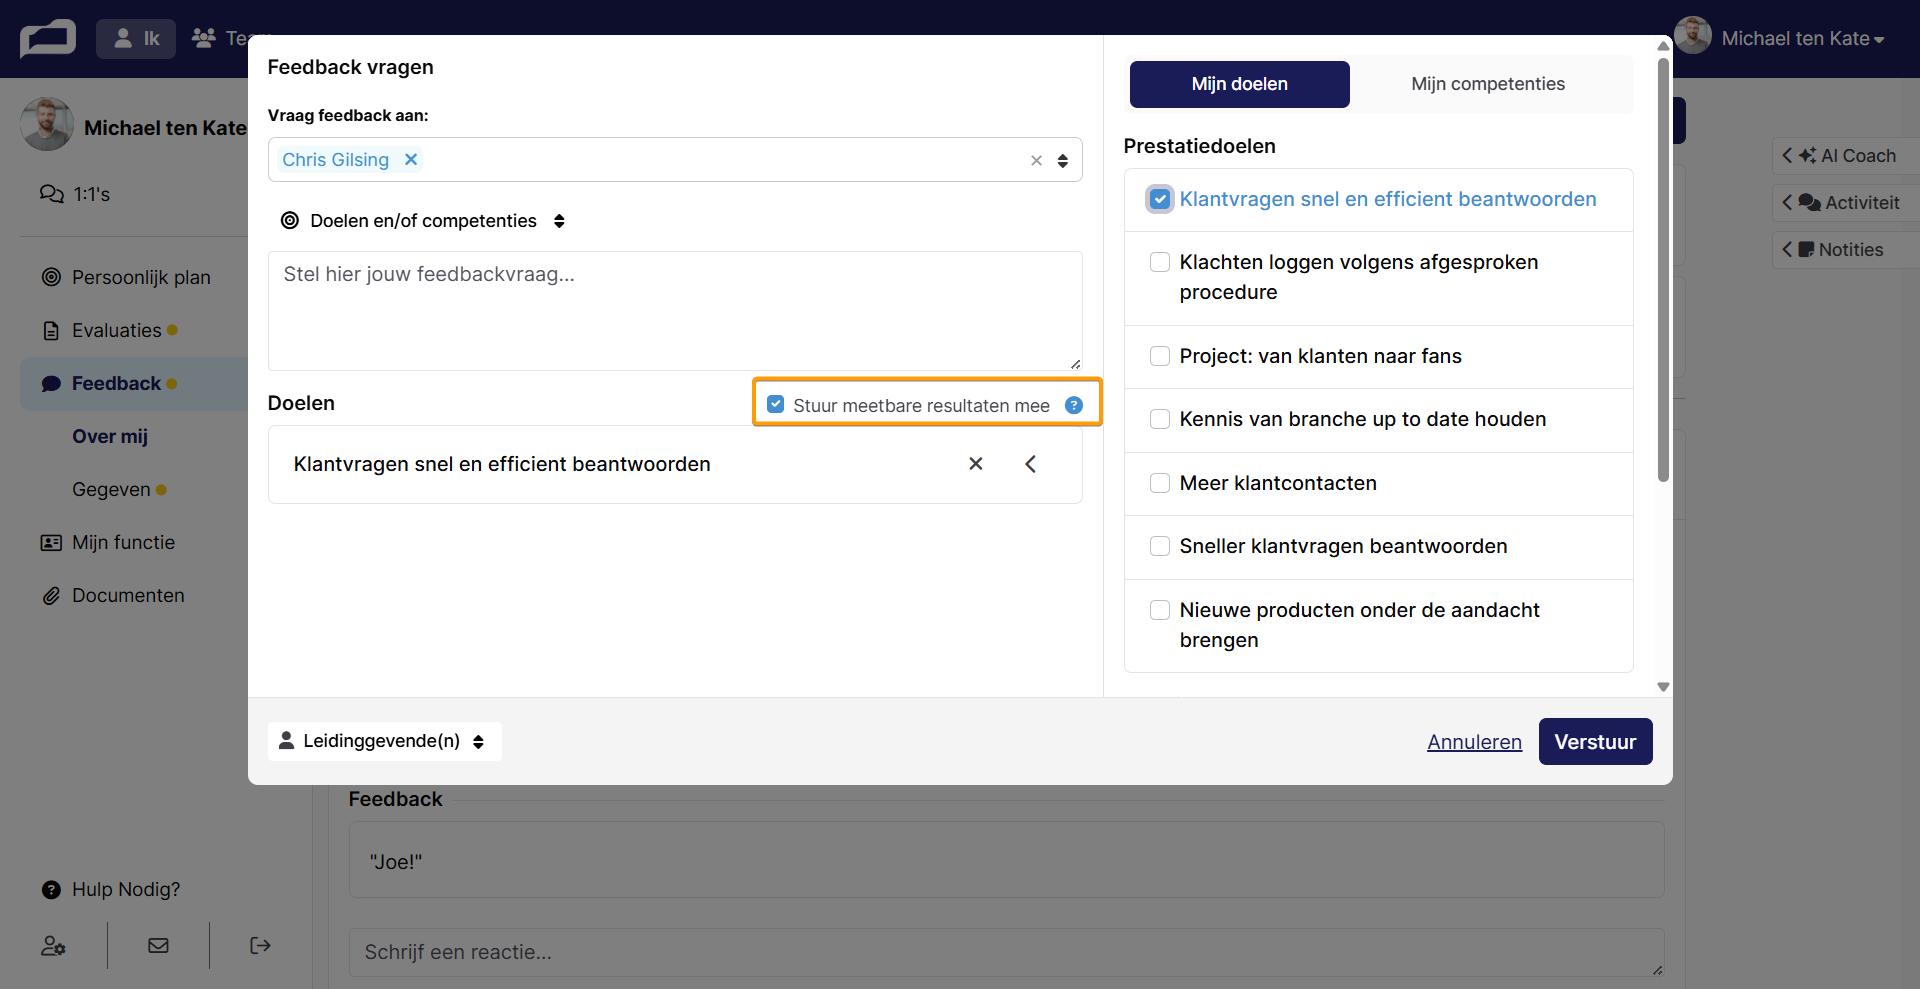Click the target icon beside Persoonlijk plan

pos(51,277)
